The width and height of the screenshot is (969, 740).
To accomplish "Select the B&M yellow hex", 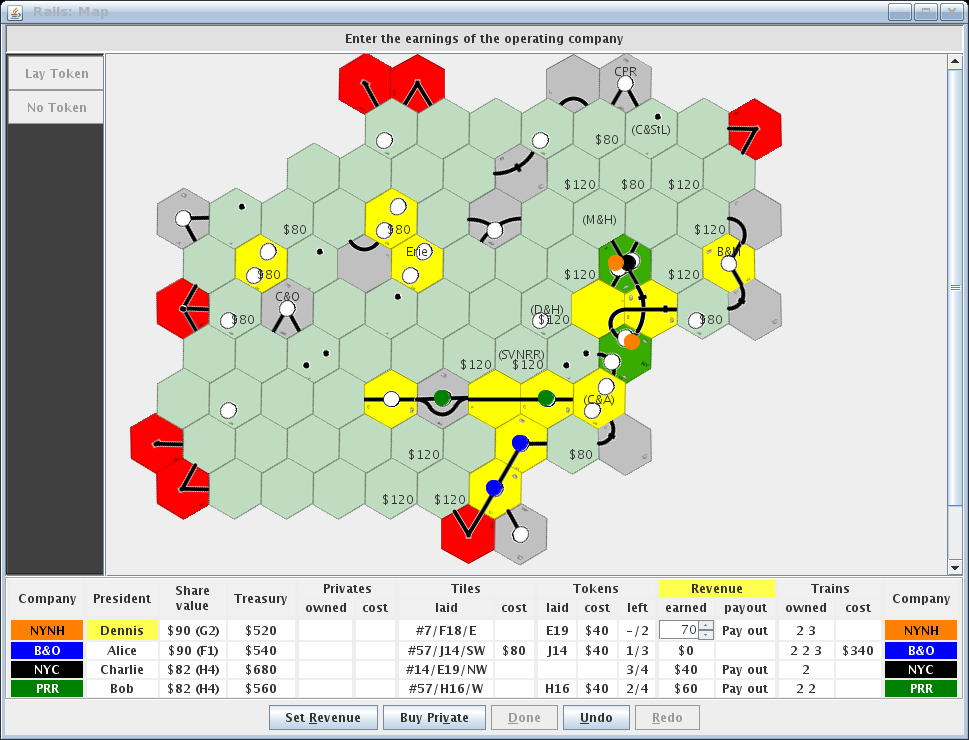I will [x=729, y=263].
